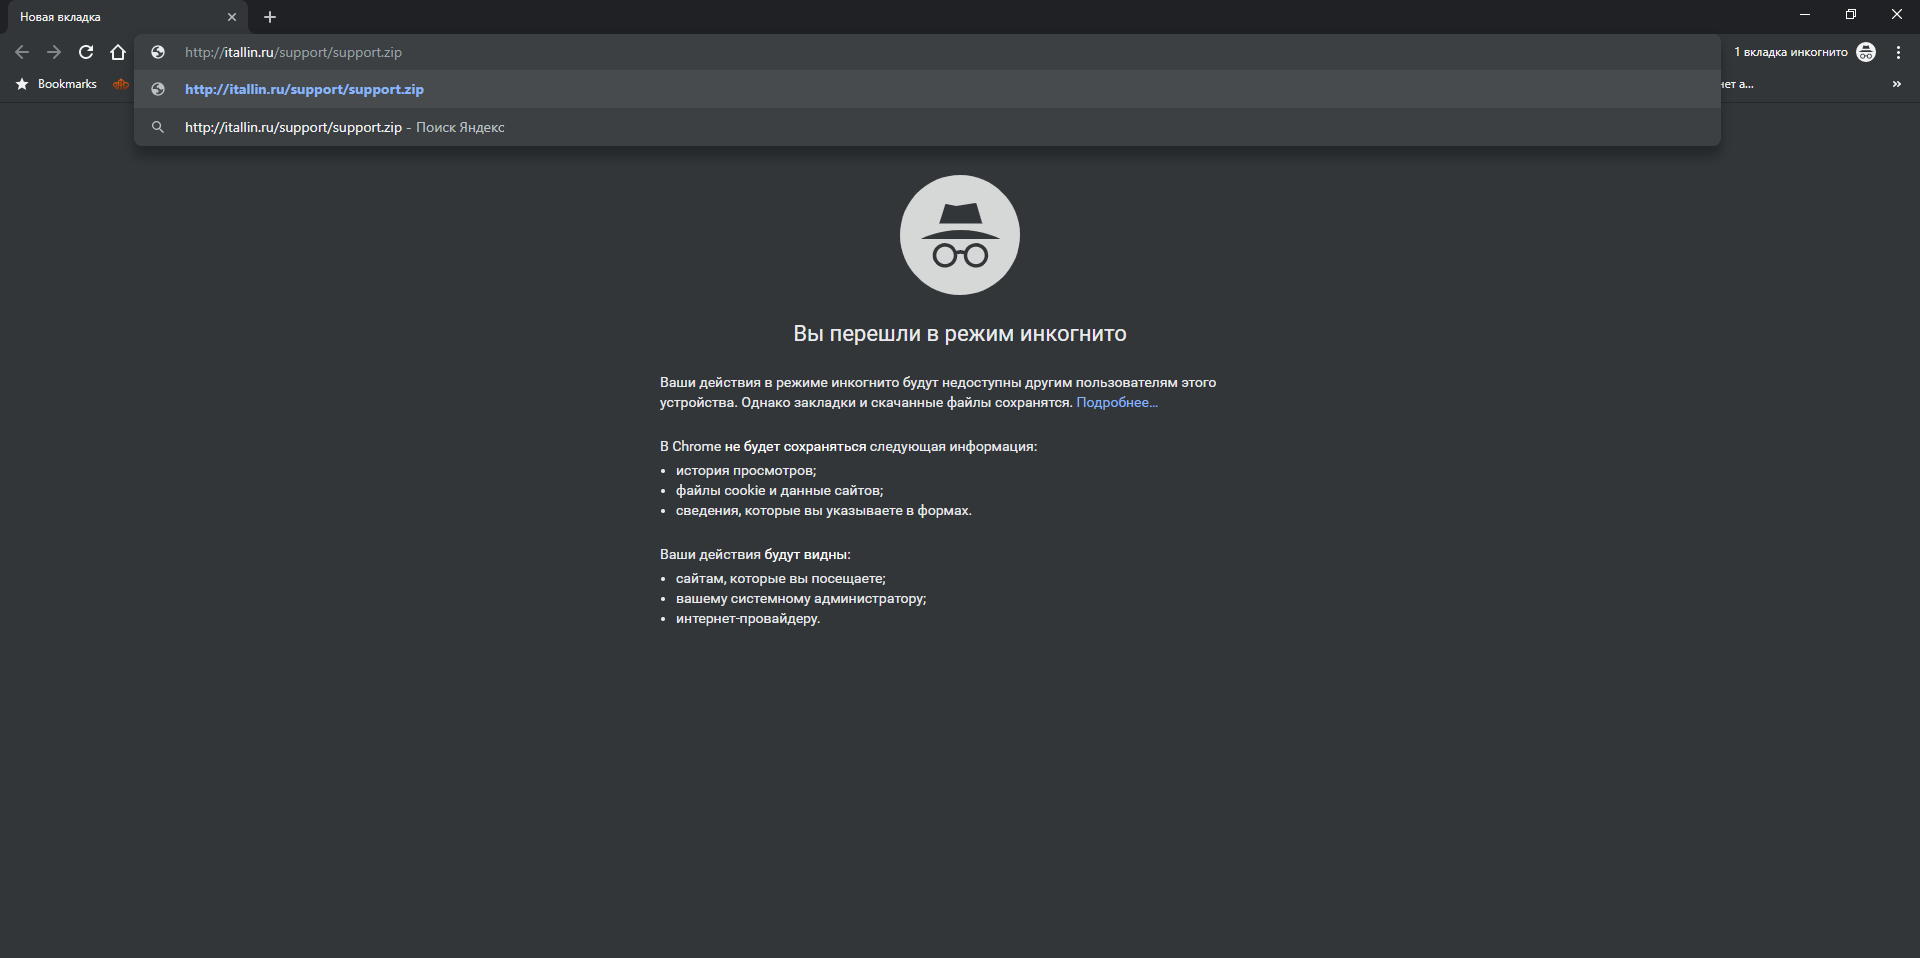Click the back navigation arrow
The image size is (1920, 958).
click(x=22, y=52)
